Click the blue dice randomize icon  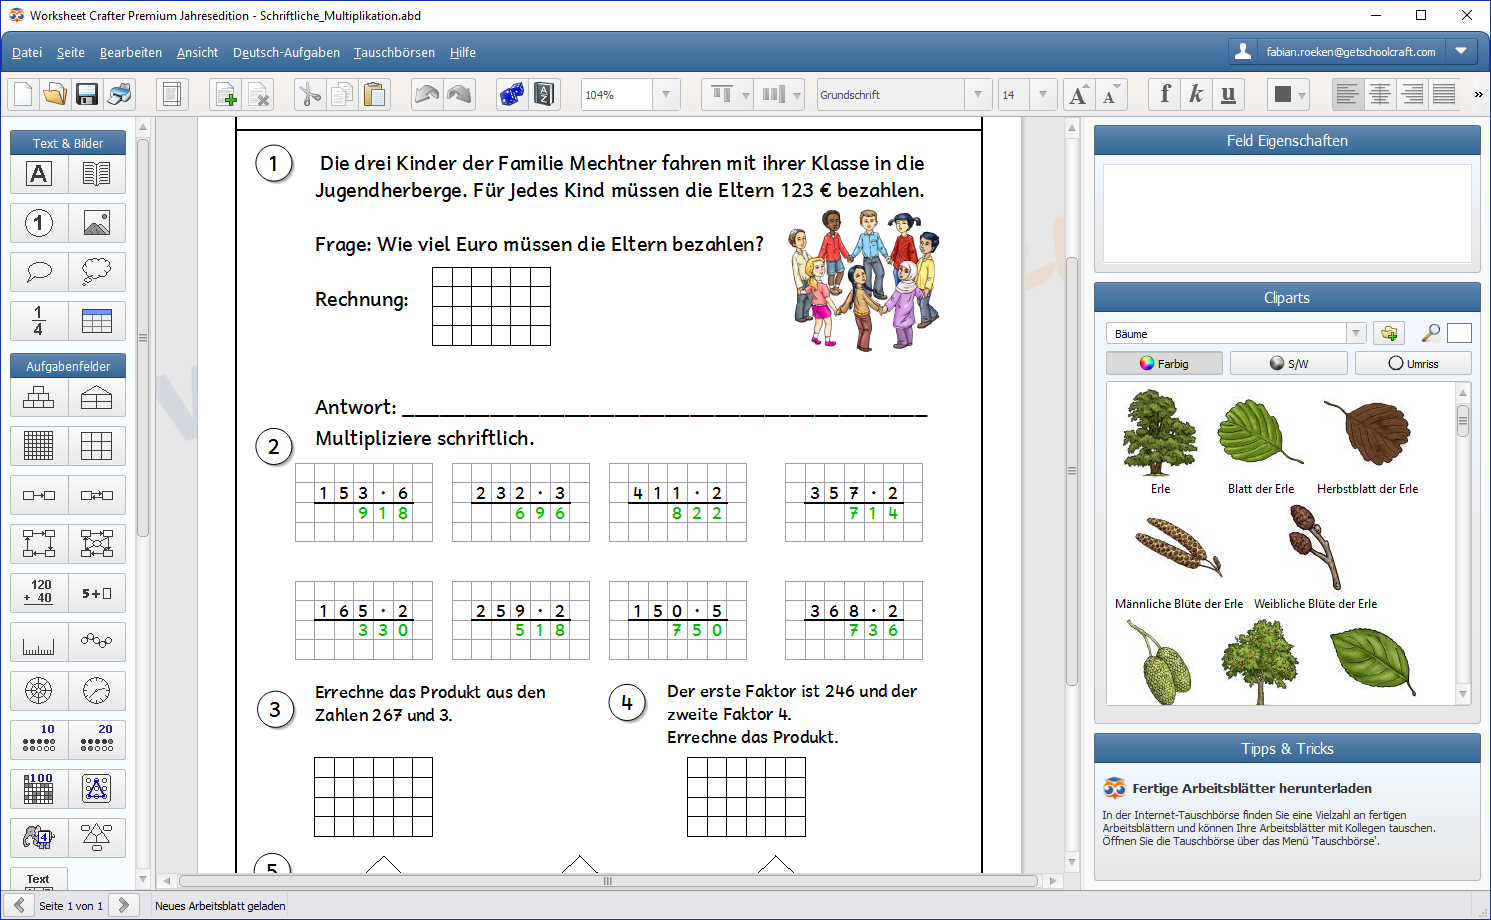coord(512,95)
